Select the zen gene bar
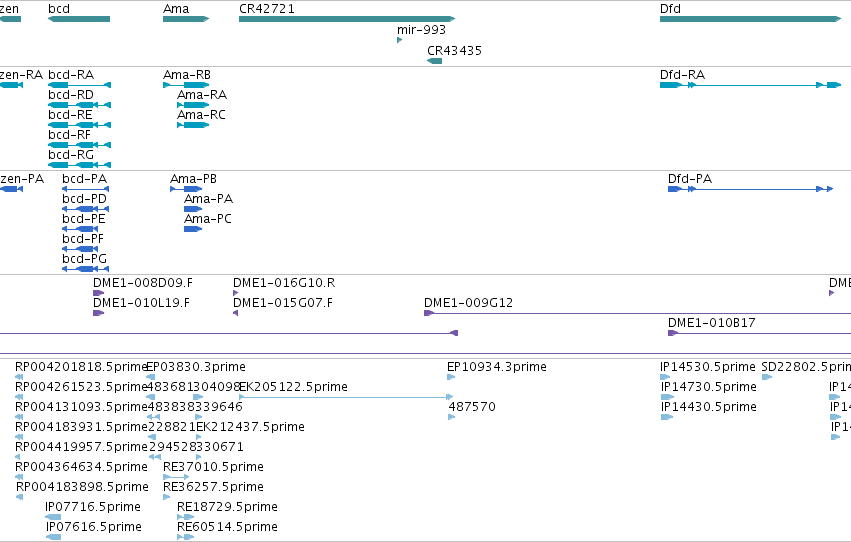Image resolution: width=851 pixels, height=542 pixels. tap(10, 19)
